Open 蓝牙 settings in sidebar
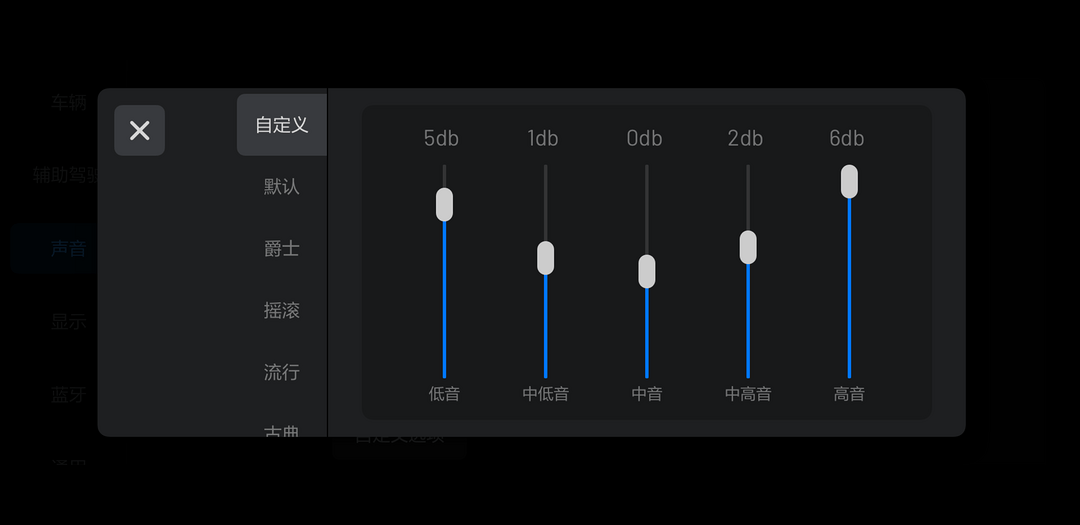This screenshot has height=525, width=1080. tap(69, 395)
